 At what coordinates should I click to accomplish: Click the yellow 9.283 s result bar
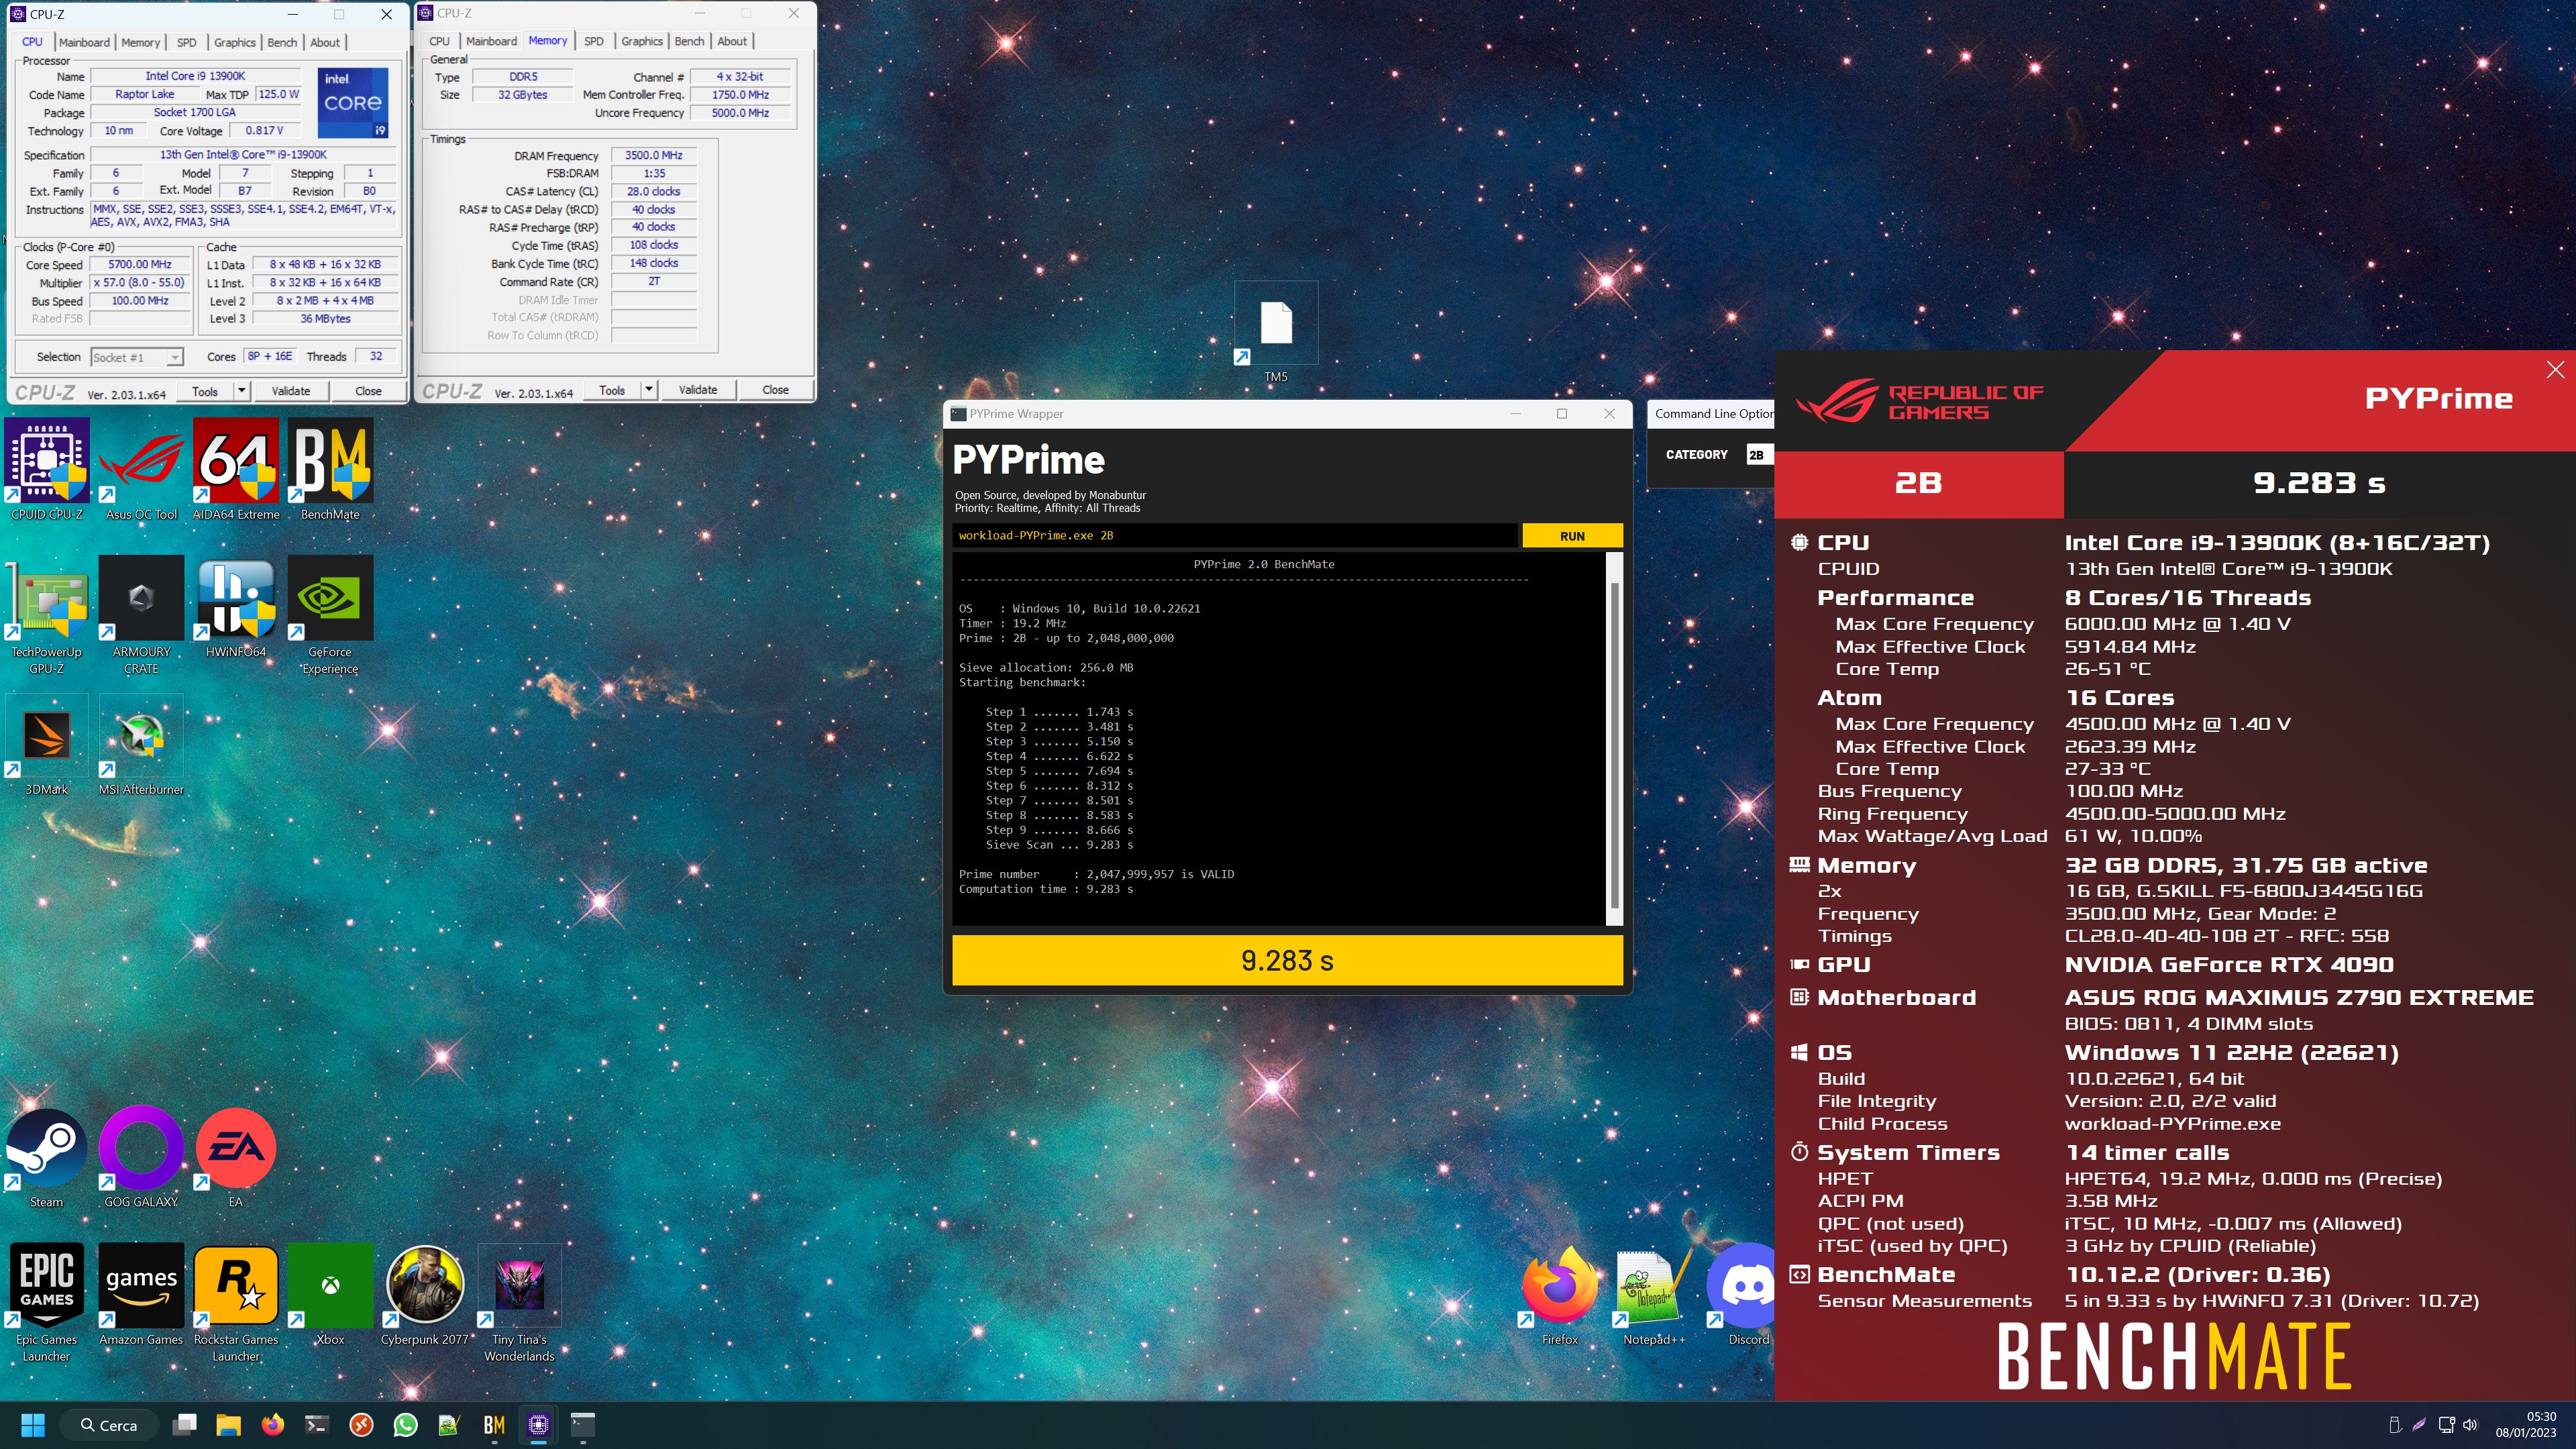click(1287, 960)
